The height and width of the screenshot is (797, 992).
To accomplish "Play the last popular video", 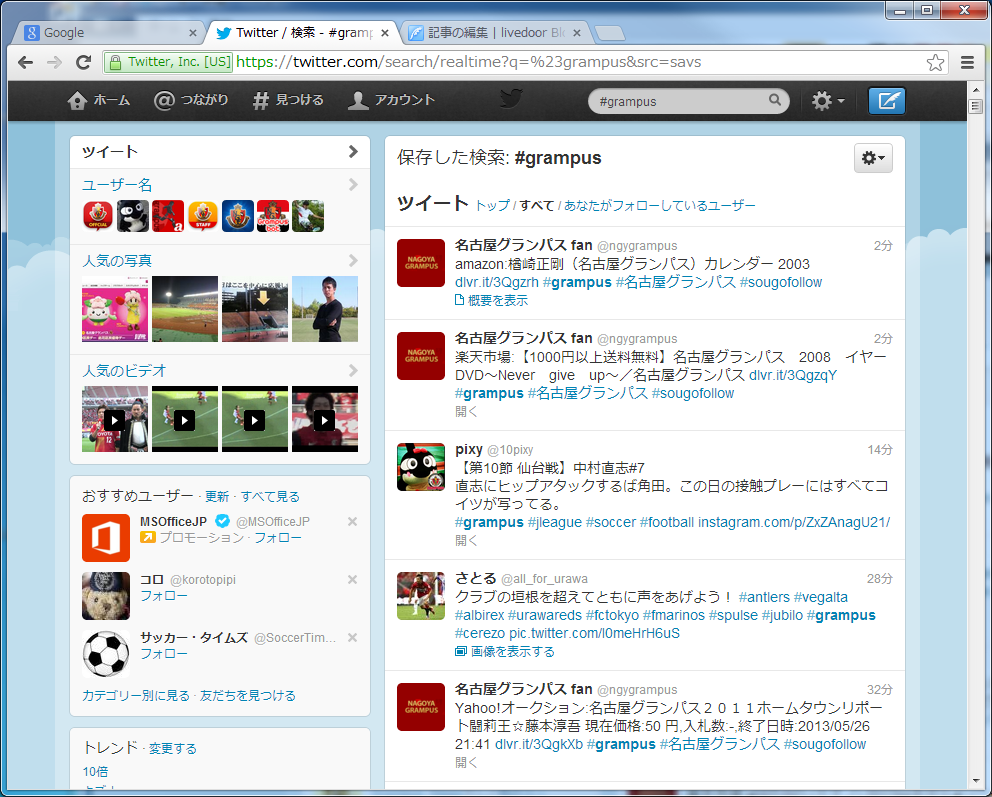I will [x=325, y=419].
